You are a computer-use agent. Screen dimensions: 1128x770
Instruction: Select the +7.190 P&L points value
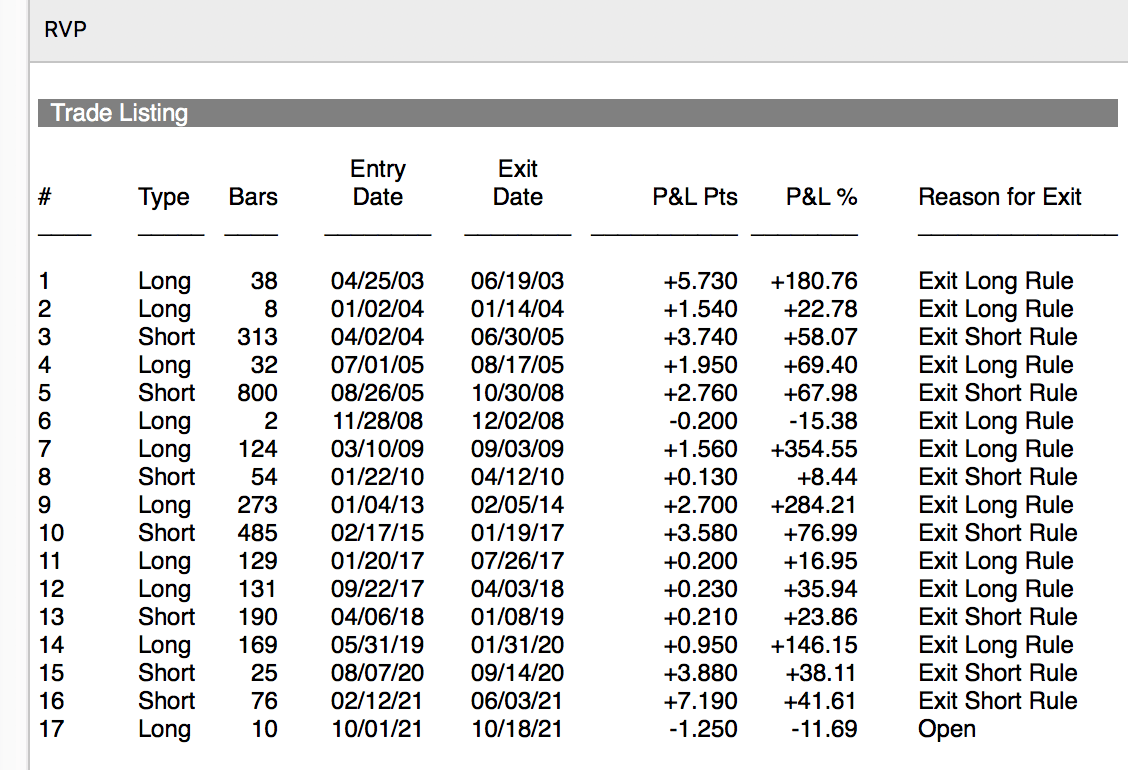pyautogui.click(x=701, y=701)
